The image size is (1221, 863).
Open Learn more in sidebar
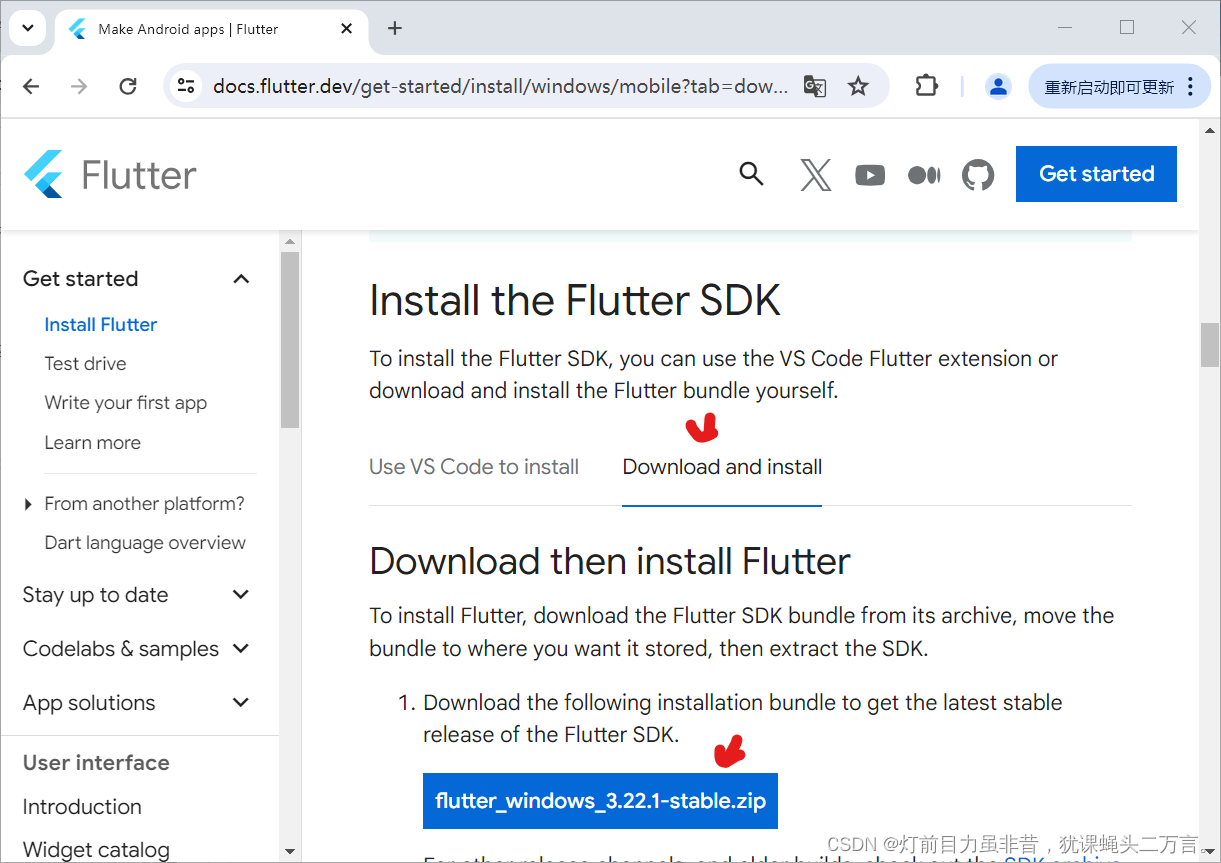tap(92, 443)
